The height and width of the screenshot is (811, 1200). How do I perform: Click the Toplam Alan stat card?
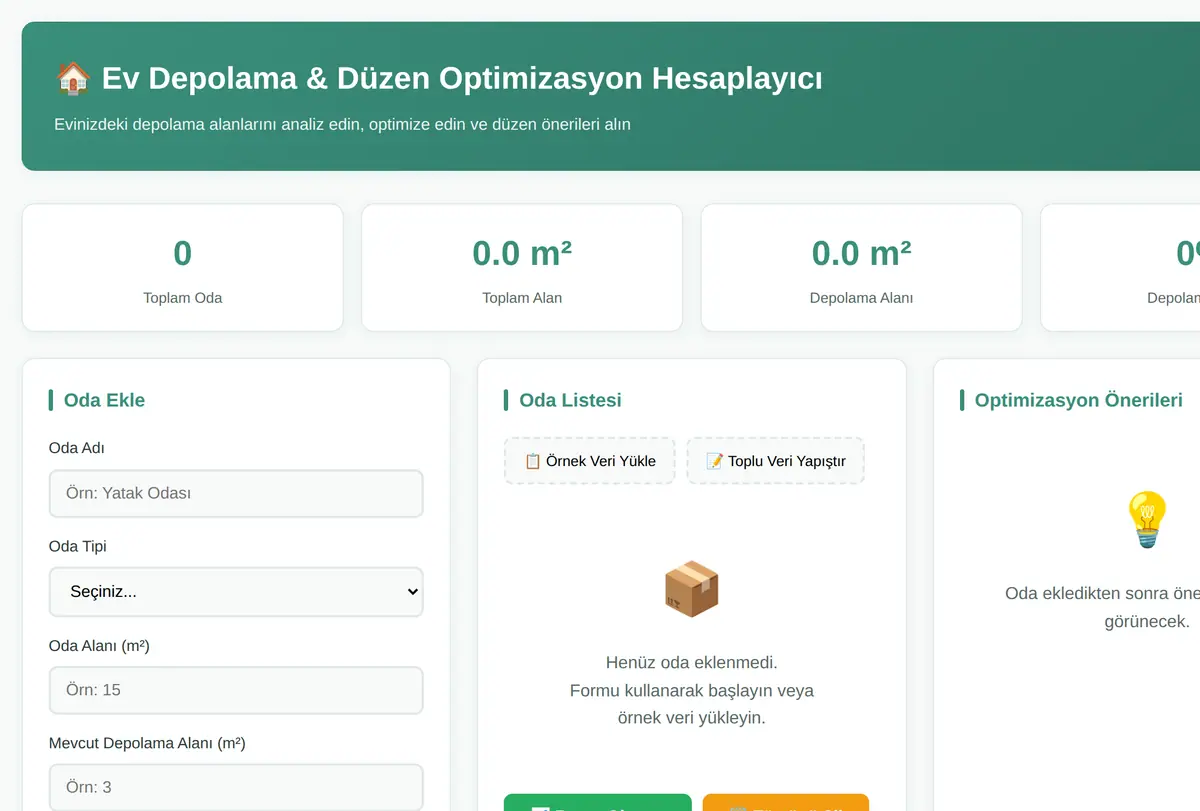point(522,268)
